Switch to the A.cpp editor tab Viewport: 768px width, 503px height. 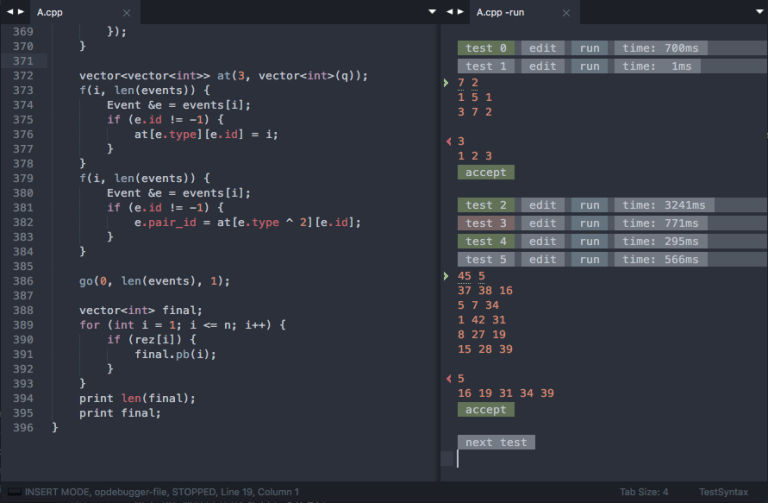[50, 13]
